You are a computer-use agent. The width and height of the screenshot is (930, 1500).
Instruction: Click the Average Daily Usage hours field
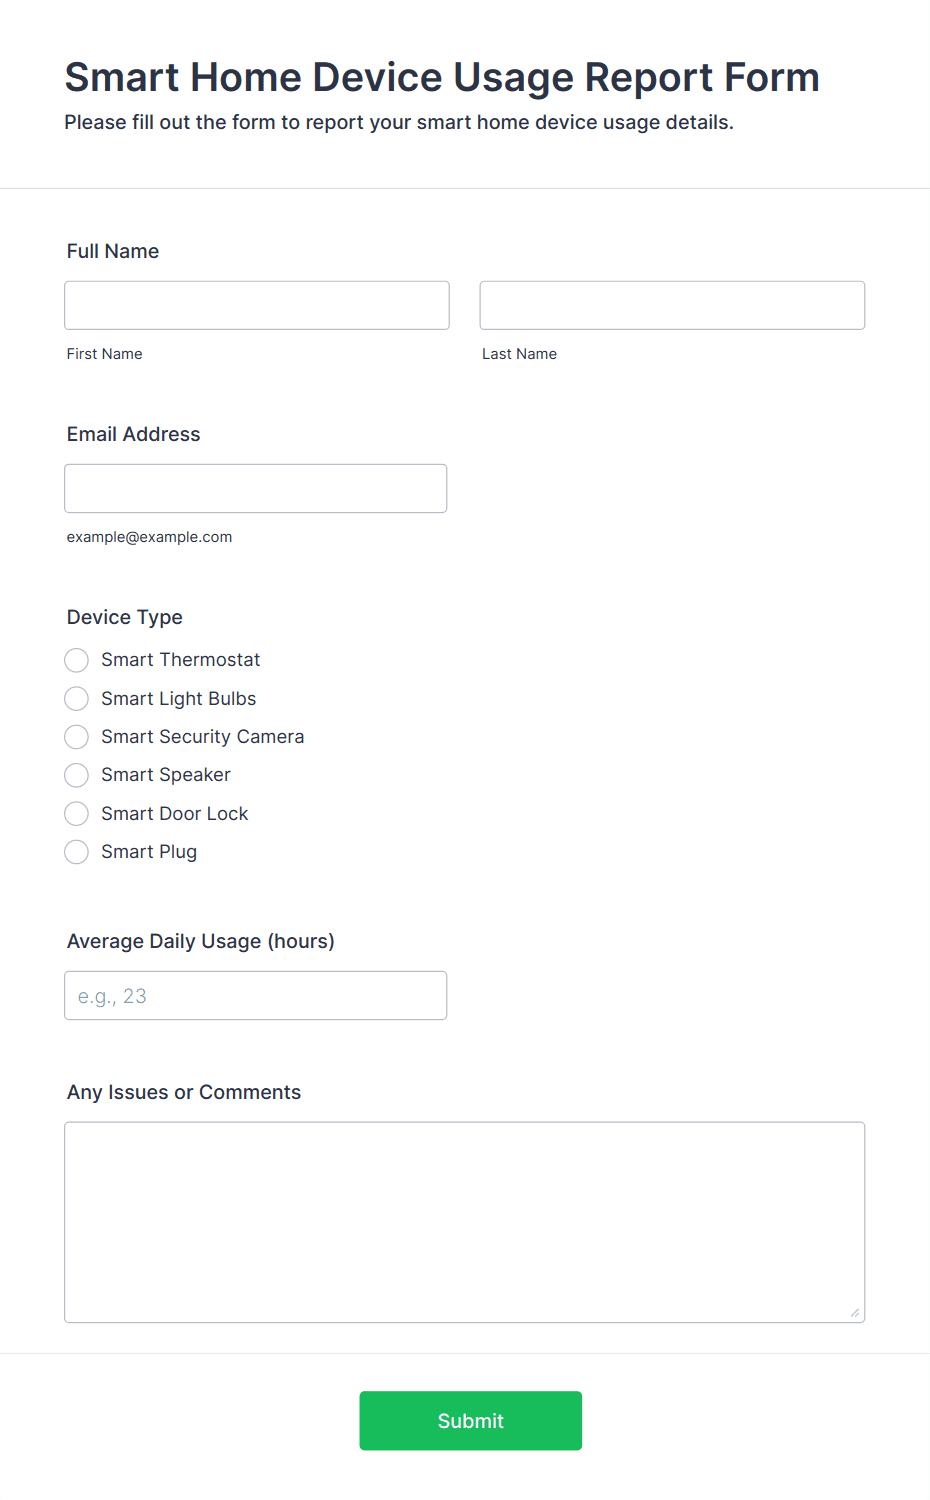(x=256, y=995)
